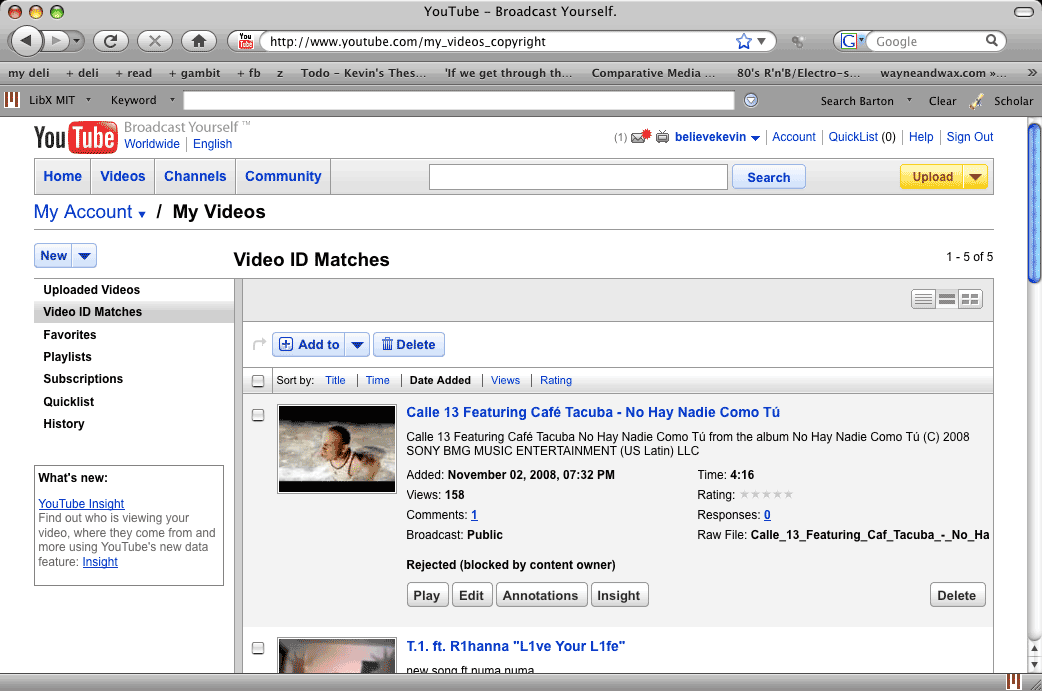Open the New button dropdown arrow
Screen dimensions: 1042x691
click(x=84, y=256)
